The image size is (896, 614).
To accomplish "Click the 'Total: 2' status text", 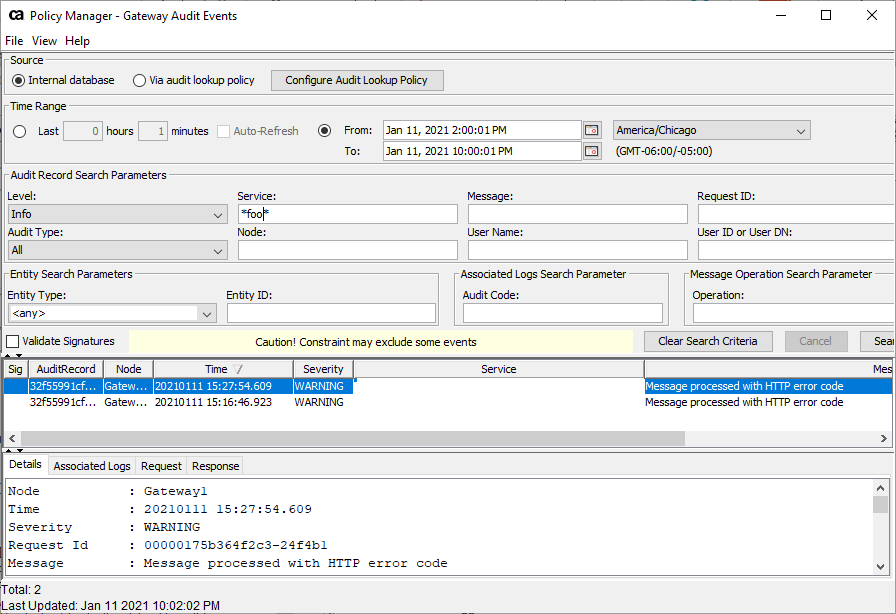I will (21, 590).
